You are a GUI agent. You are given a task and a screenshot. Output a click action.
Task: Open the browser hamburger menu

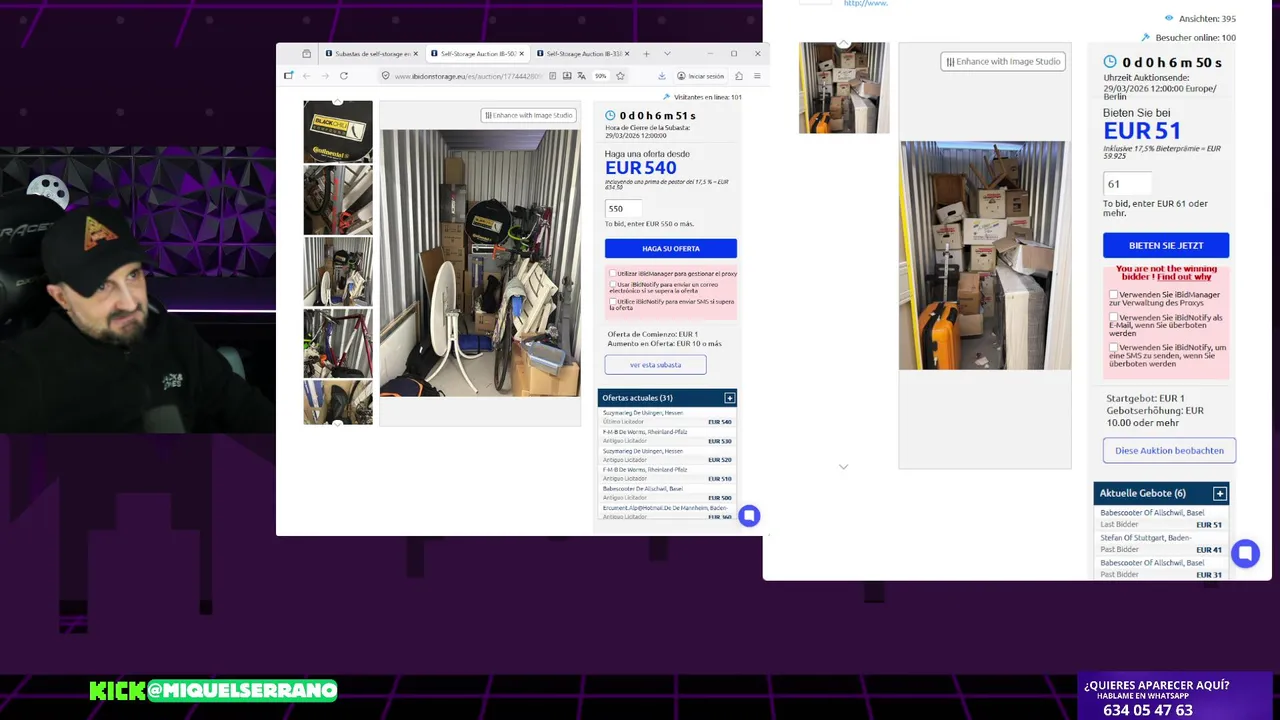757,76
